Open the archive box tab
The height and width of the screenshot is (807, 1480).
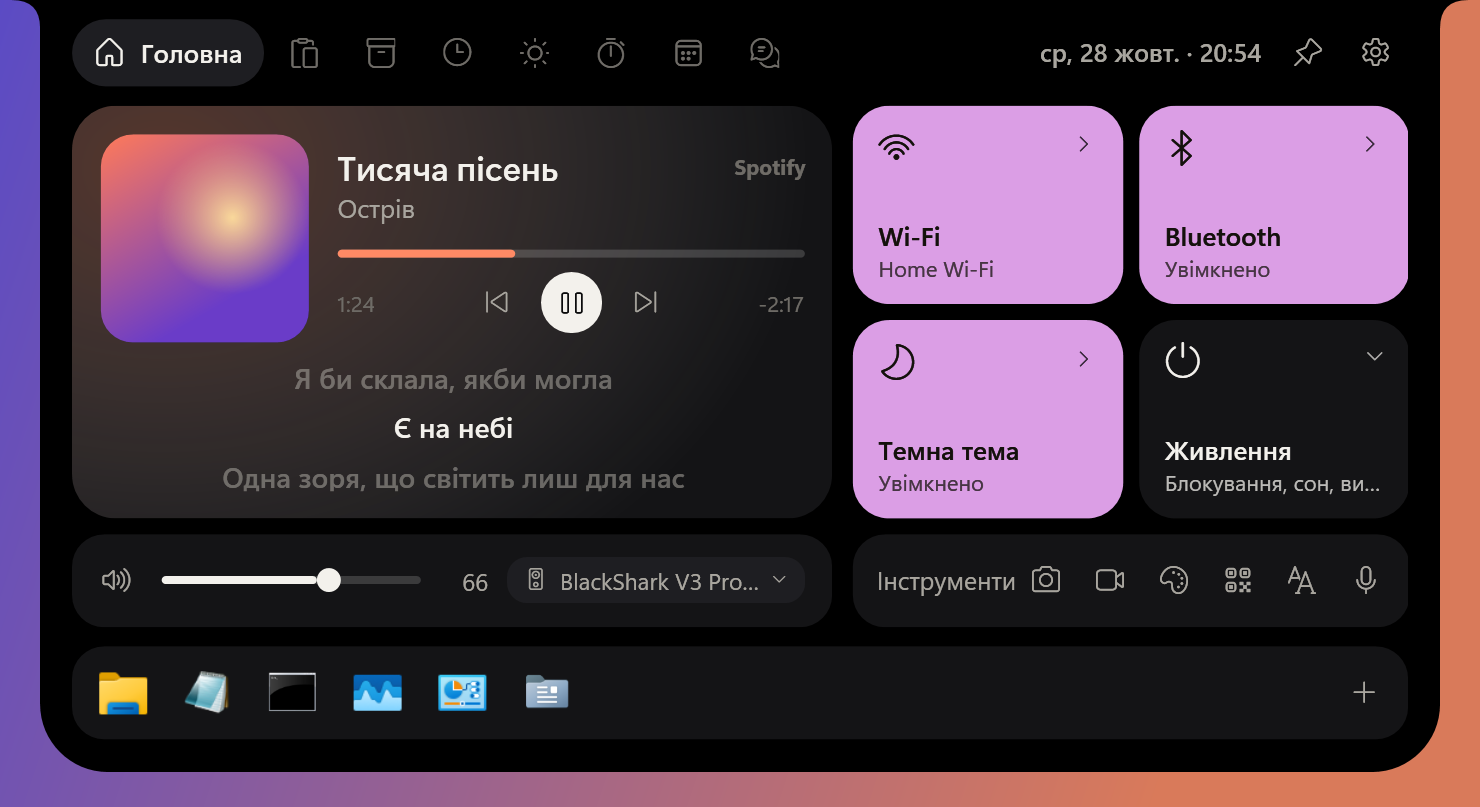[x=380, y=53]
